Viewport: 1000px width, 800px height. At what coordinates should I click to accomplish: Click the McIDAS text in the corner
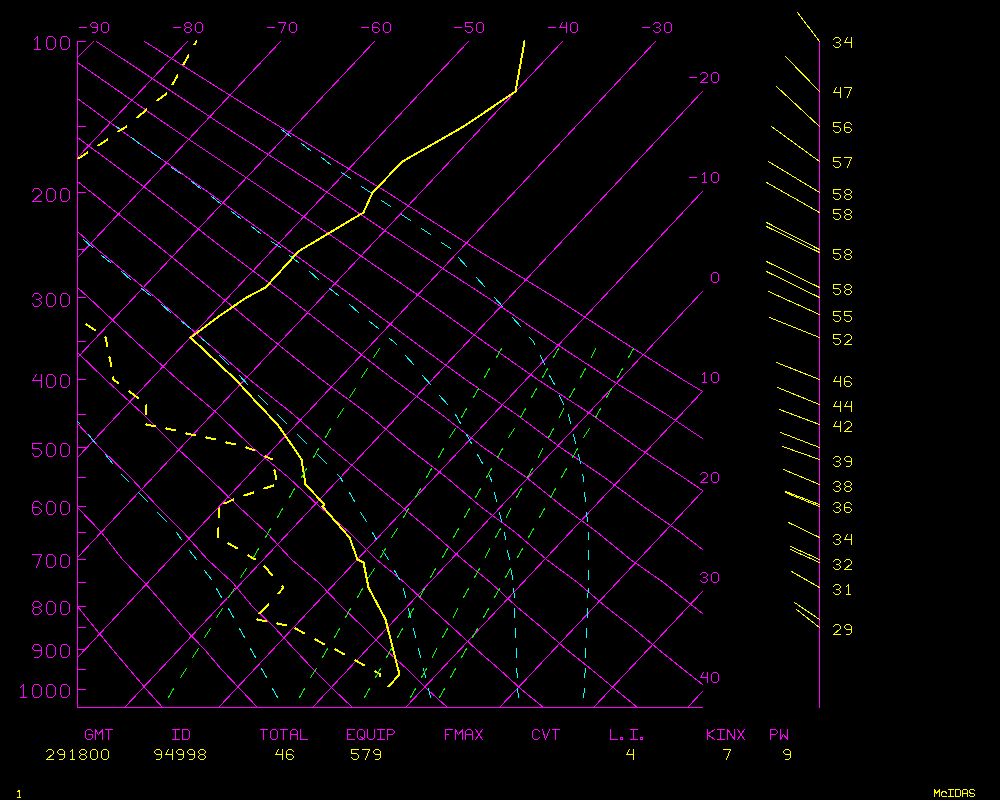pos(954,793)
